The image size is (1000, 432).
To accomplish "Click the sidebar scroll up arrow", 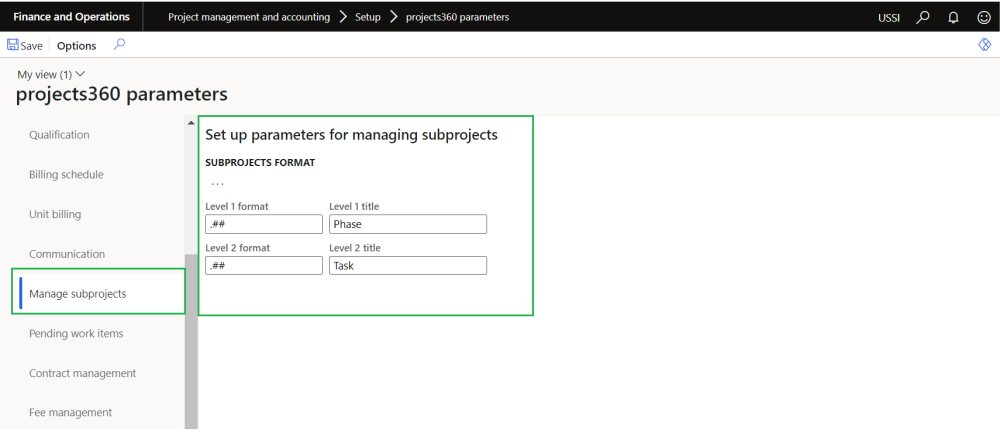I will [191, 123].
